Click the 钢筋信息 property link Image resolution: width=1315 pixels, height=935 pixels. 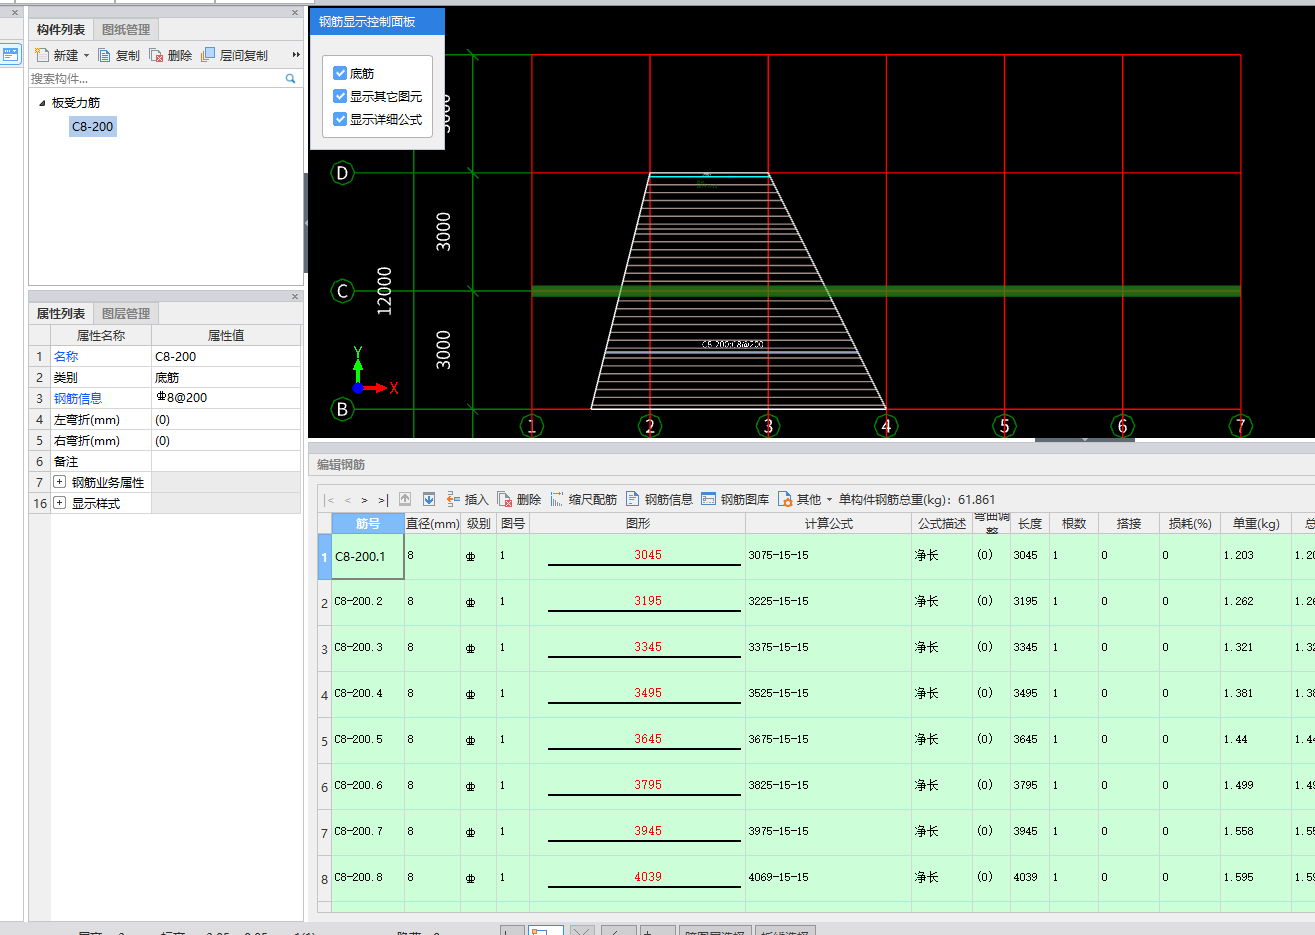[x=78, y=399]
